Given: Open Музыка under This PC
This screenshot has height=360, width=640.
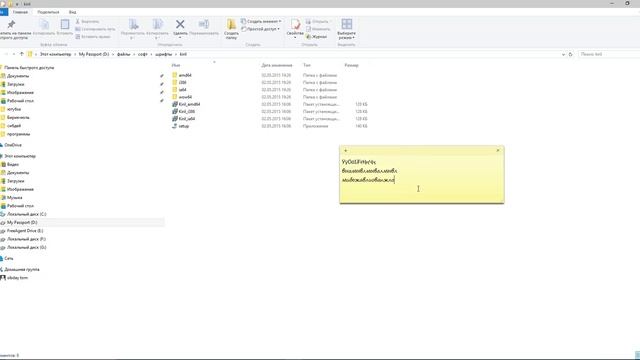Looking at the screenshot, I should click(14, 198).
